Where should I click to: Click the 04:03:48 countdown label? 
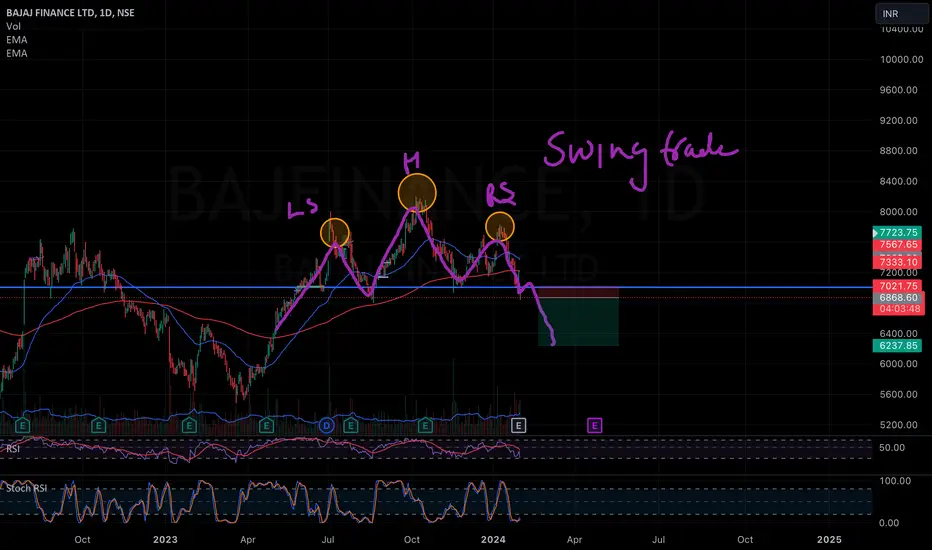click(x=898, y=309)
